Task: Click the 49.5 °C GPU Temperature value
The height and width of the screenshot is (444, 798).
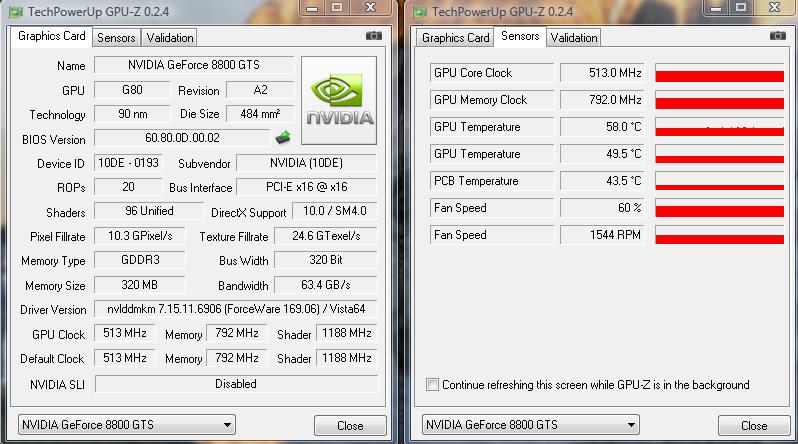Action: (602, 154)
